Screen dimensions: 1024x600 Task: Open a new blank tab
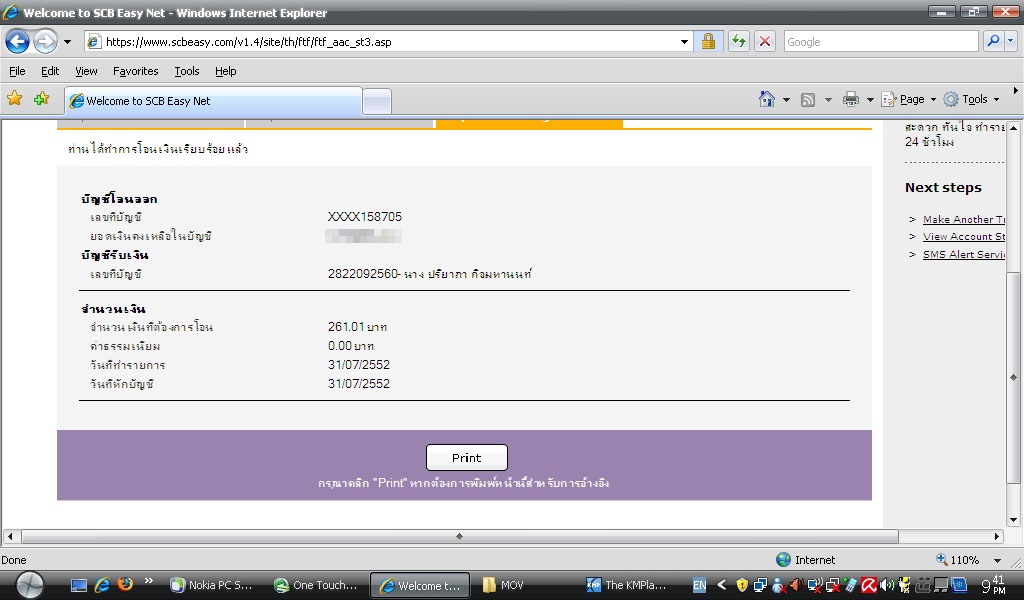pyautogui.click(x=377, y=102)
